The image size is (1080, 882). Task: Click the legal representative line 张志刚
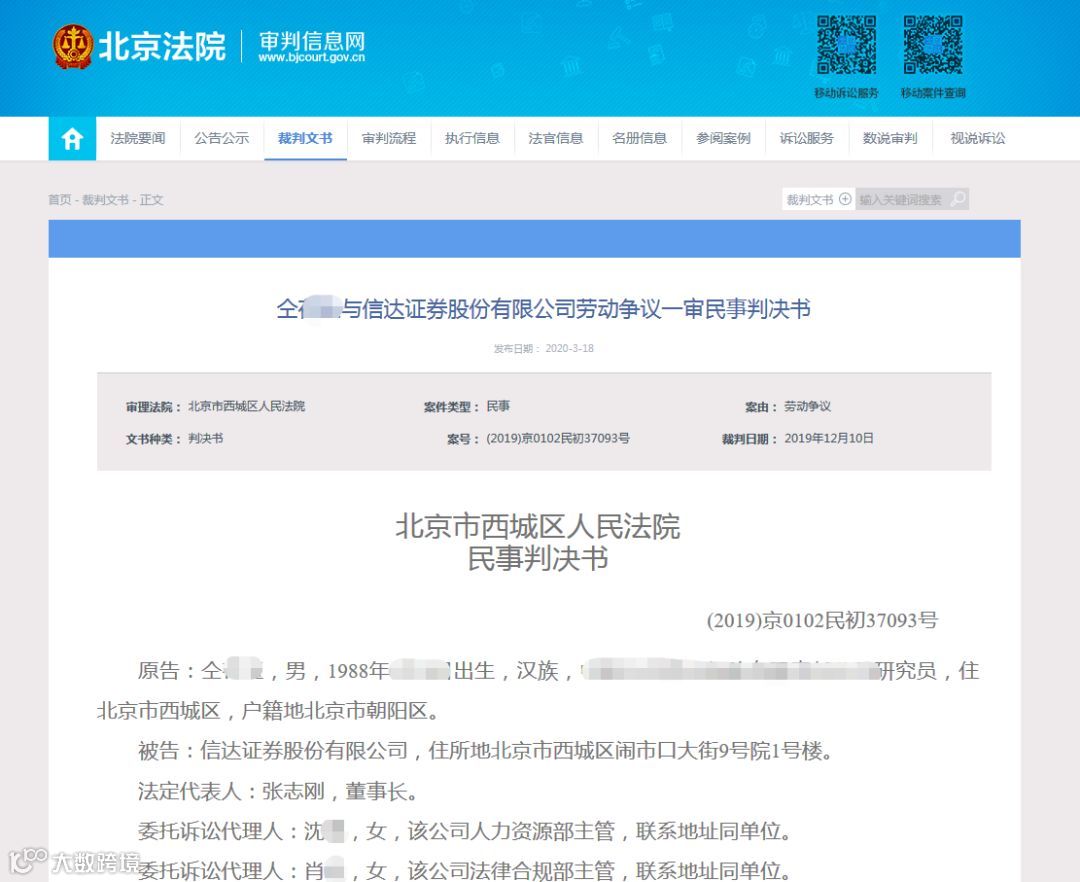click(278, 791)
